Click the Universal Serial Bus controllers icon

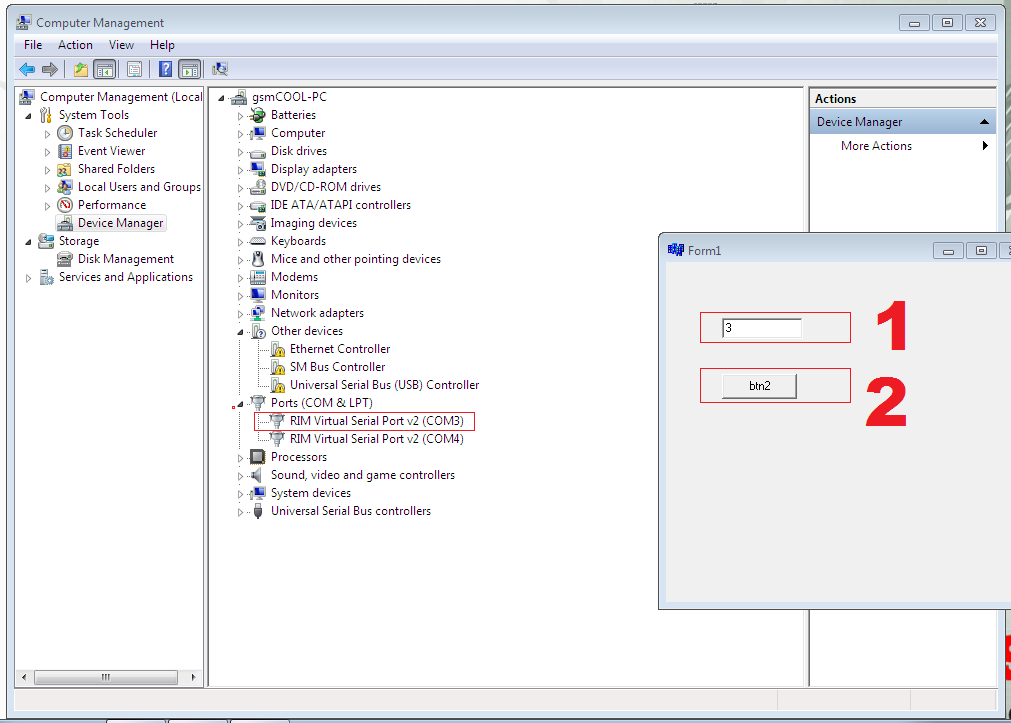click(x=257, y=511)
